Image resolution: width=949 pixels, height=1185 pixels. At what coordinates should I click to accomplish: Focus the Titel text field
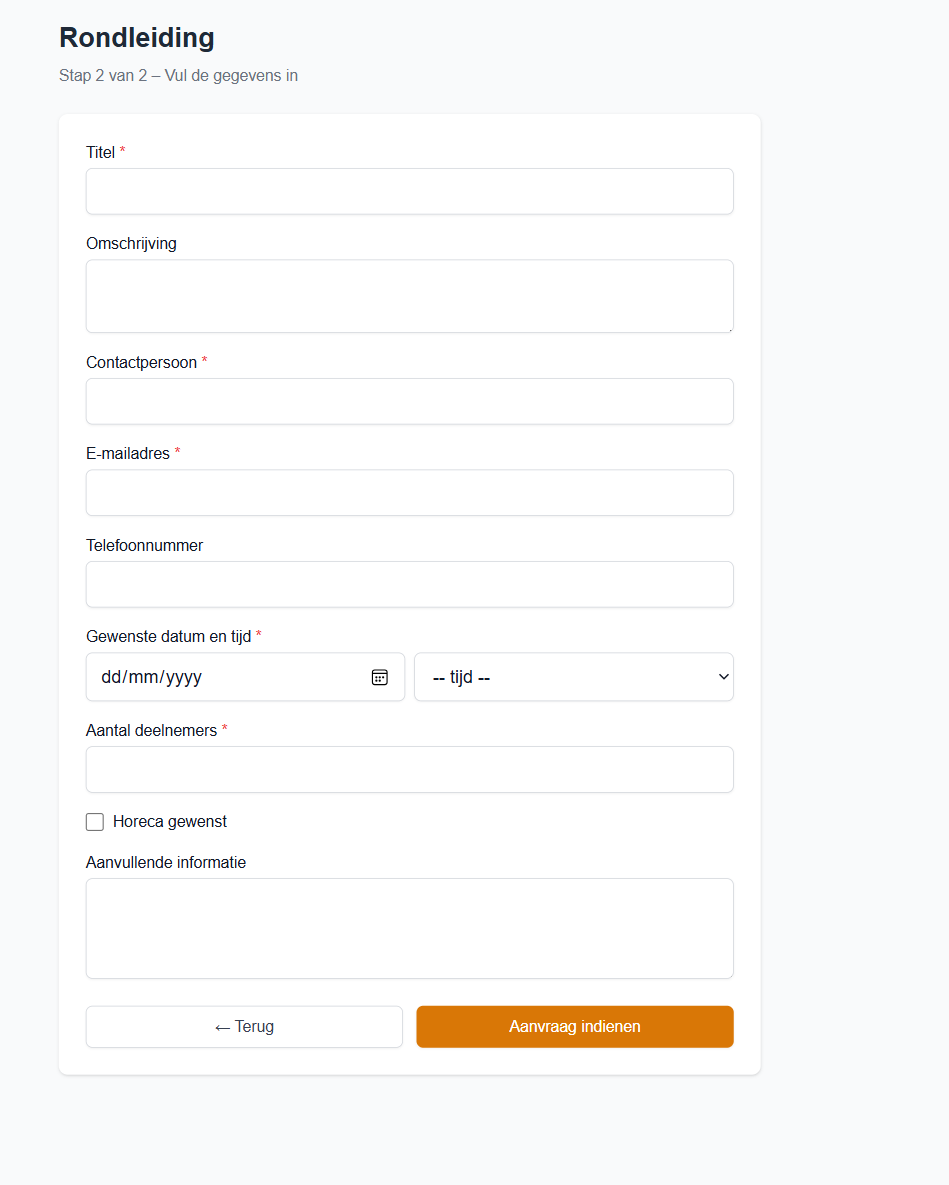pos(409,191)
